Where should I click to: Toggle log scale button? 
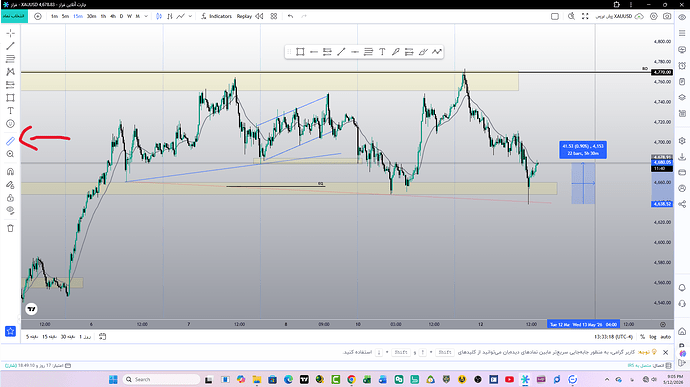click(x=653, y=337)
